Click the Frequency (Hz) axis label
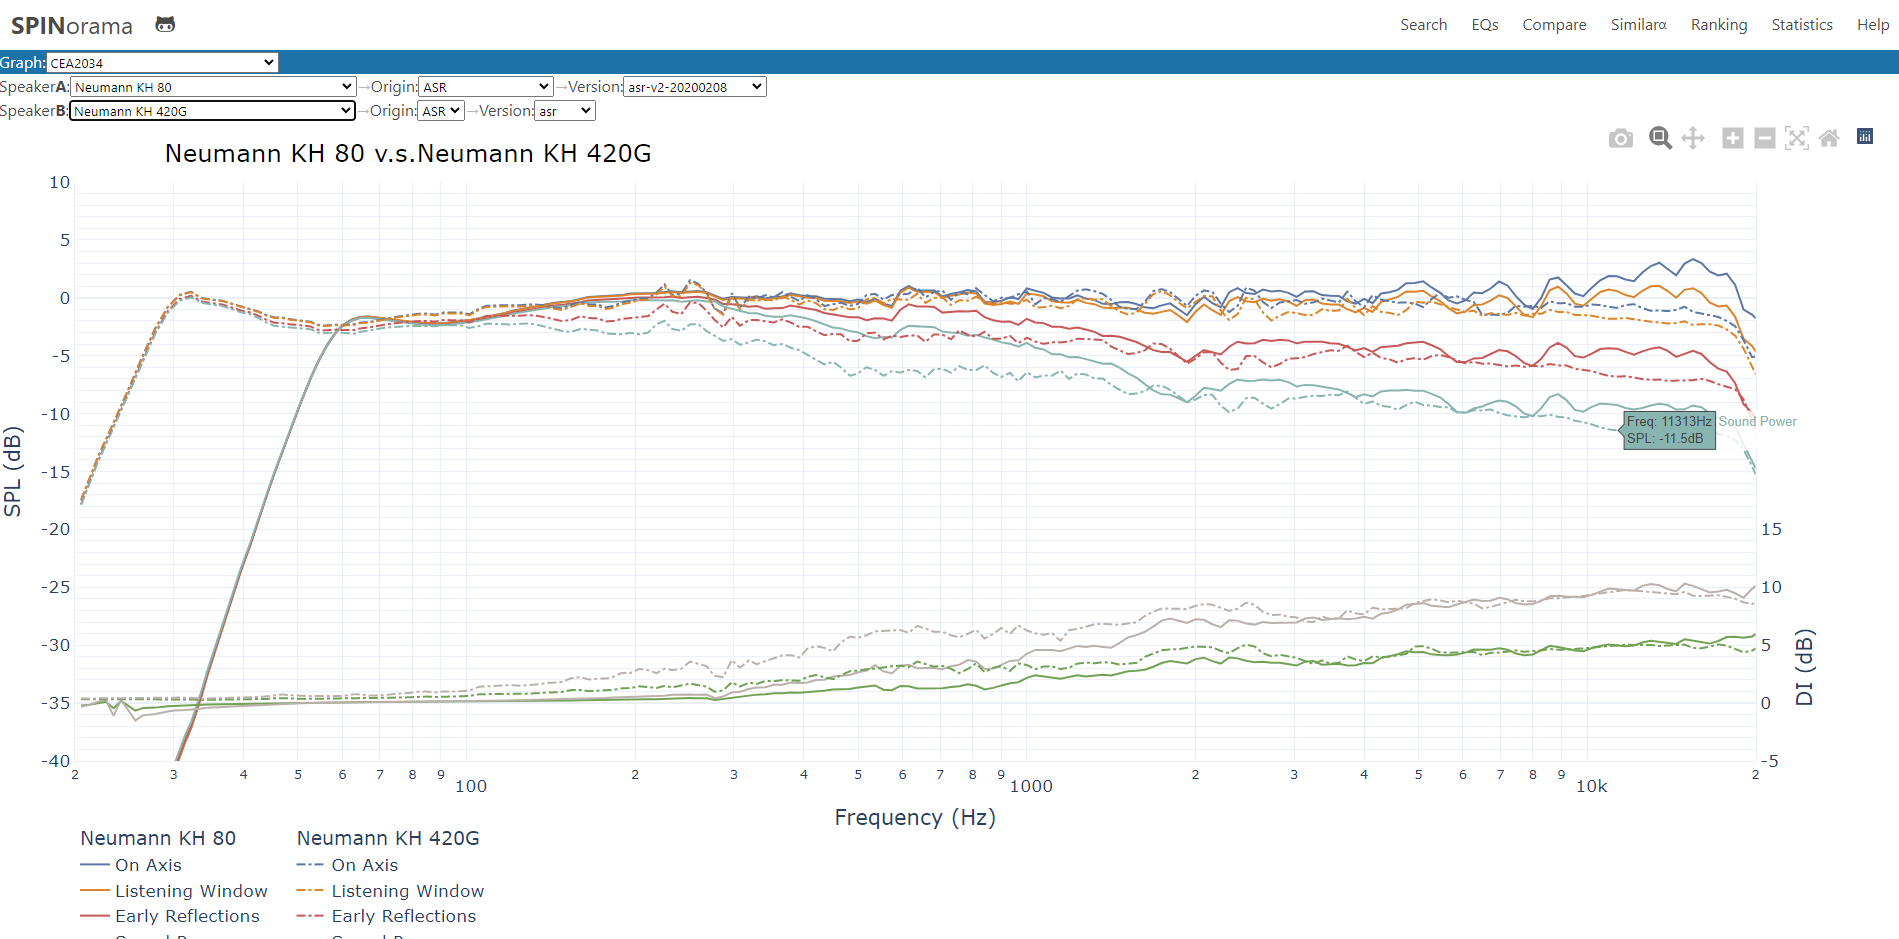 coord(915,817)
